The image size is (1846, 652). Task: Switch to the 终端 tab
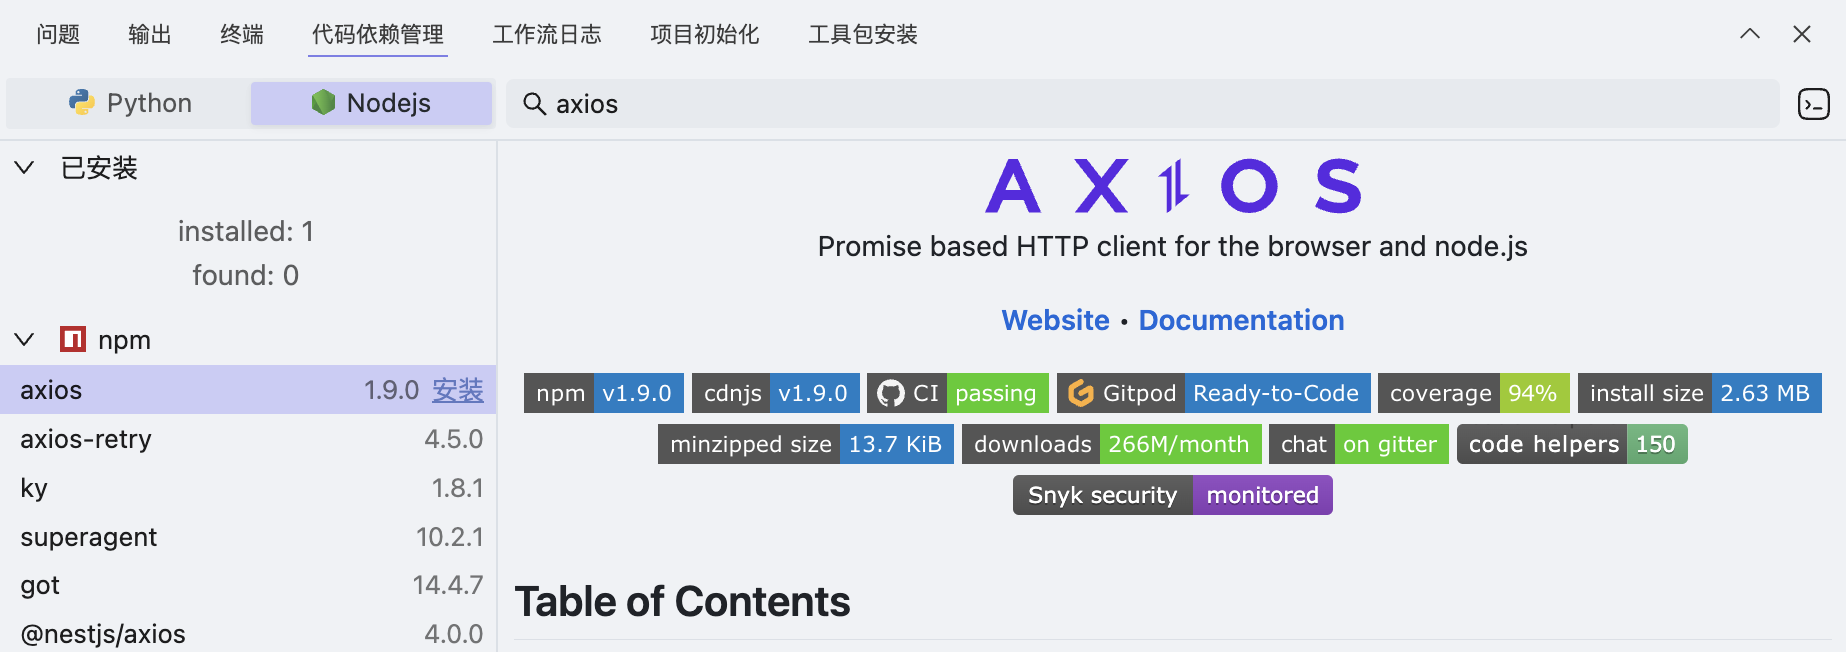(241, 35)
